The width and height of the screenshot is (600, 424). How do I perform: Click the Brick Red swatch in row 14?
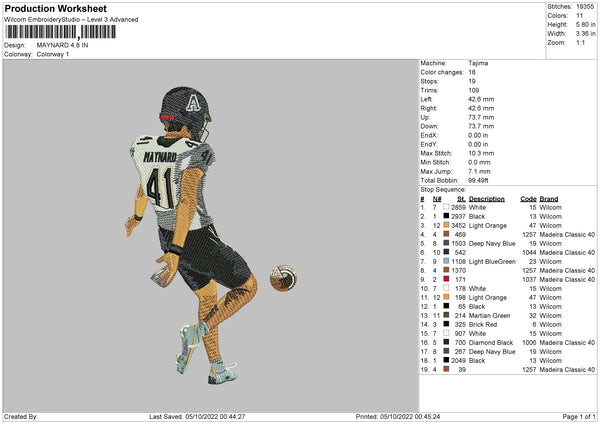pyautogui.click(x=446, y=324)
